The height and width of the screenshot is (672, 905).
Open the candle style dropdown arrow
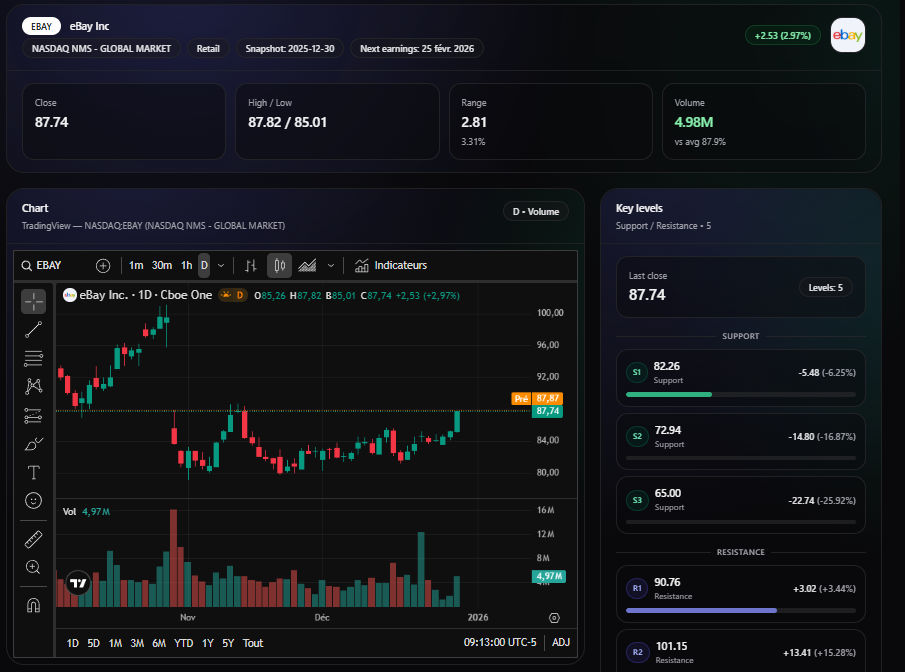tap(330, 265)
